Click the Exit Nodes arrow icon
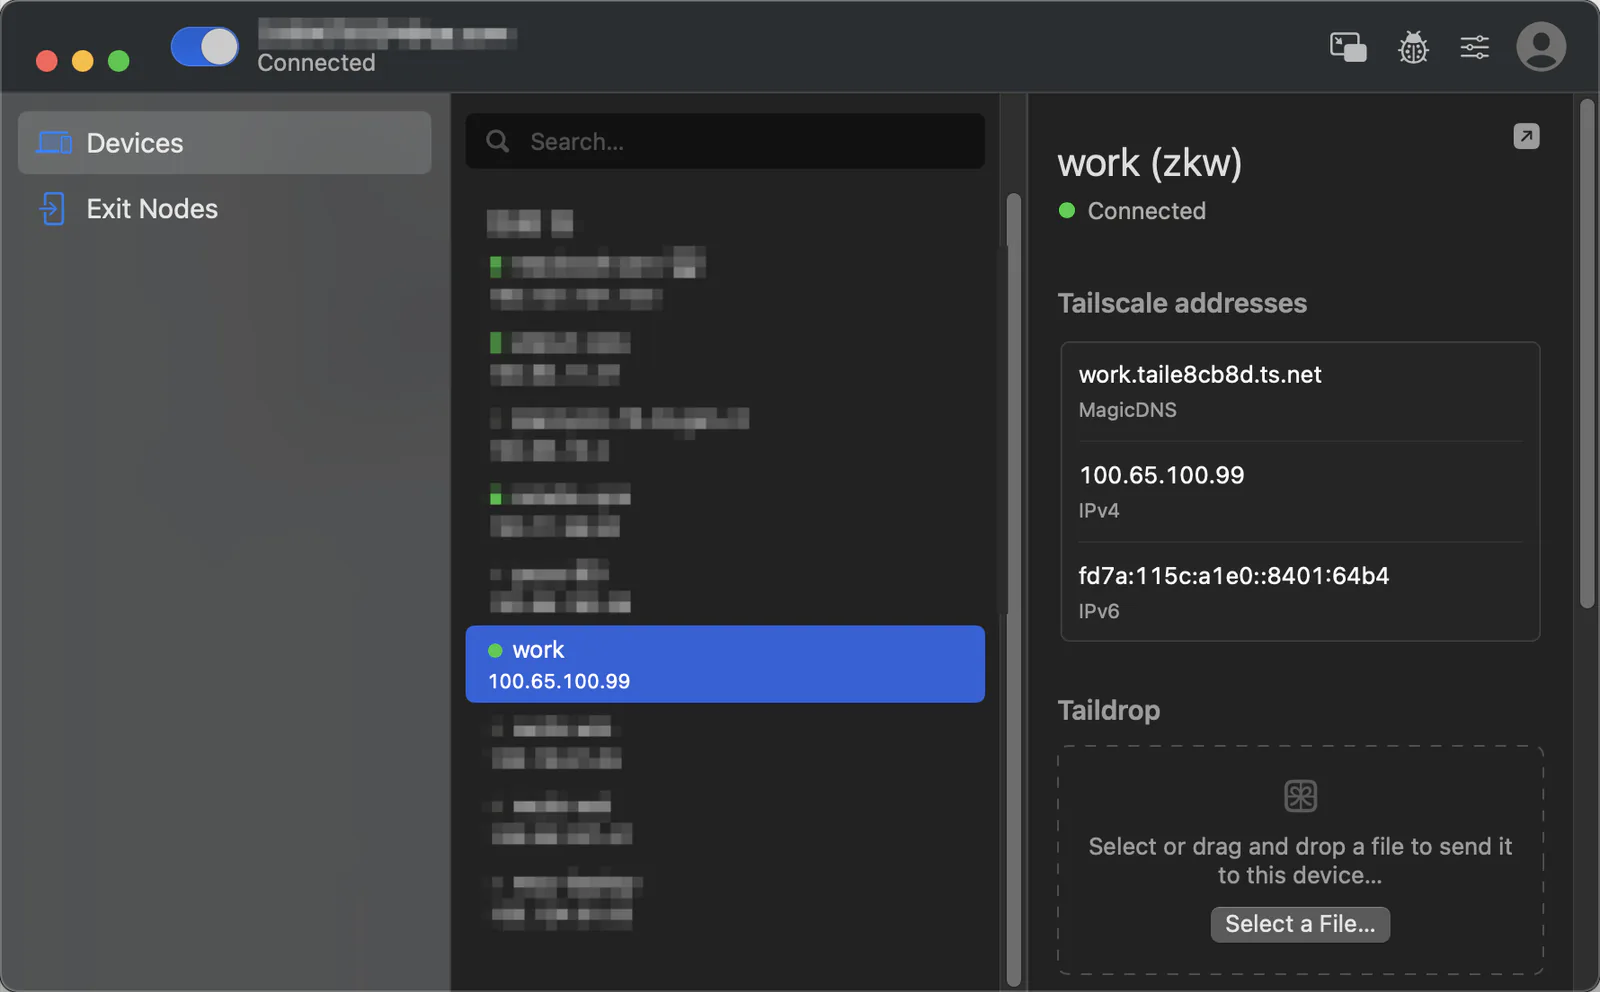 click(52, 209)
